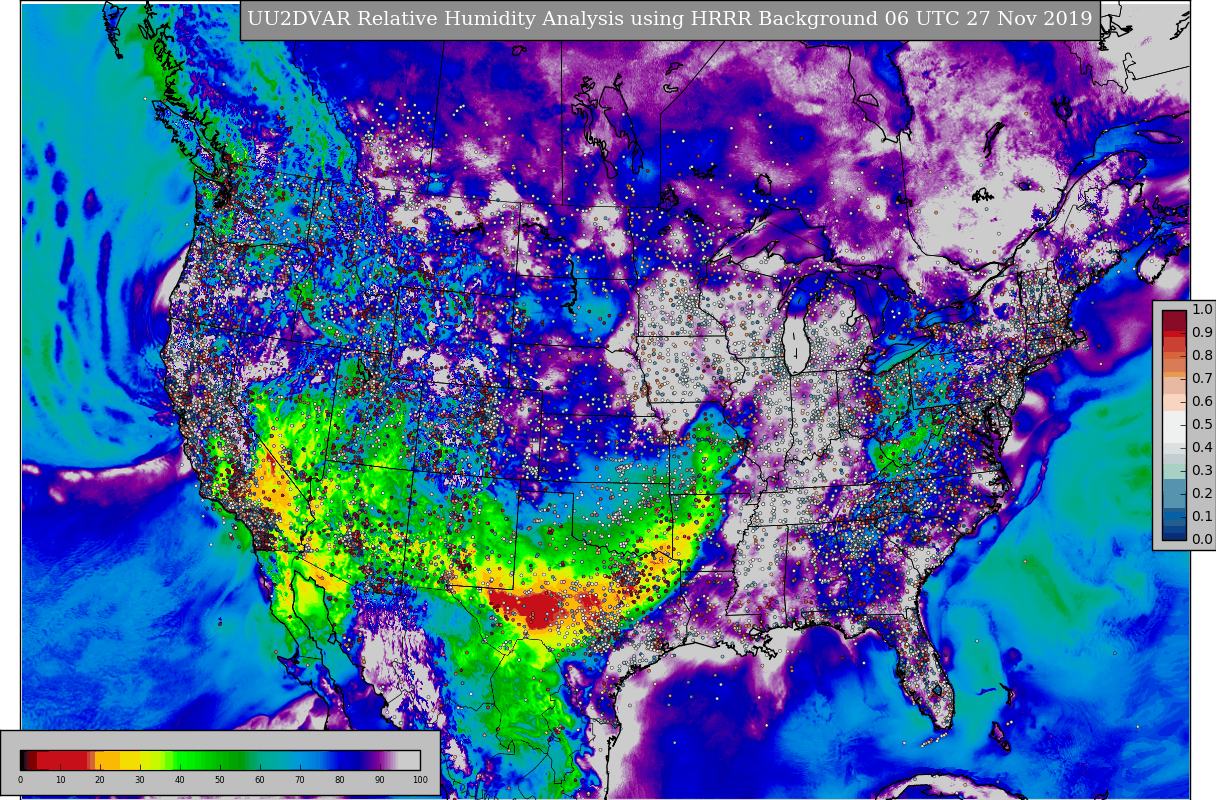Click the 70 tick label on the humidity colorbar
Image resolution: width=1216 pixels, height=800 pixels.
pos(300,780)
